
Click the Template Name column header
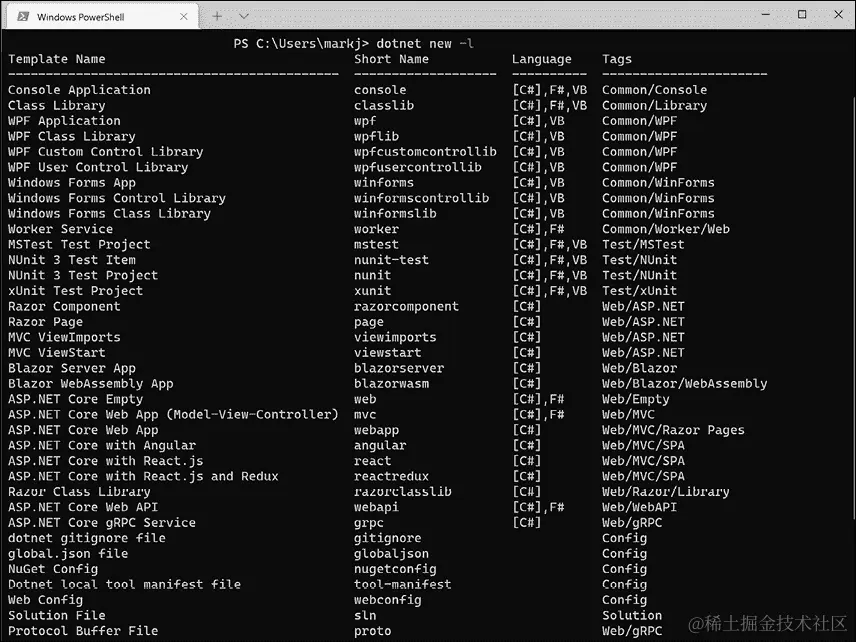[x=56, y=59]
